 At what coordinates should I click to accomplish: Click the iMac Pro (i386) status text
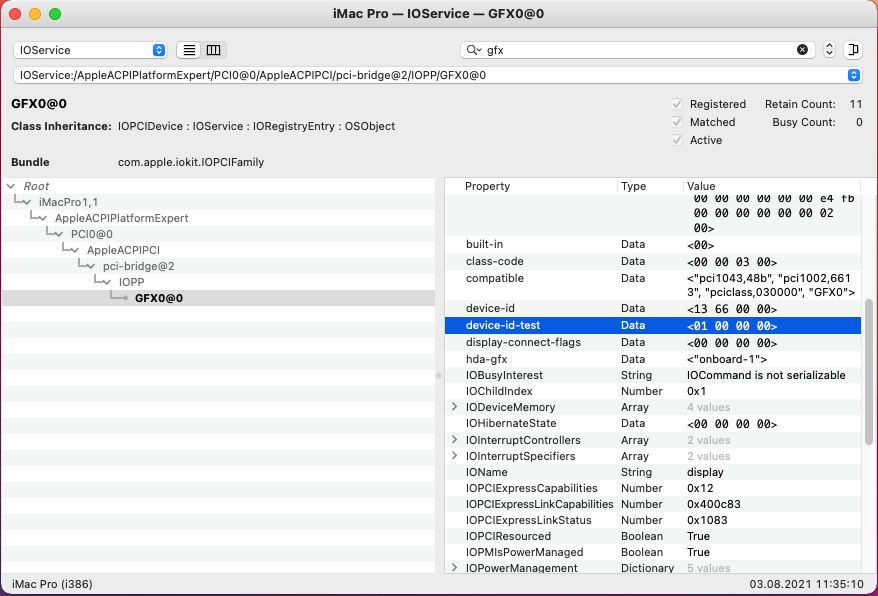(52, 584)
